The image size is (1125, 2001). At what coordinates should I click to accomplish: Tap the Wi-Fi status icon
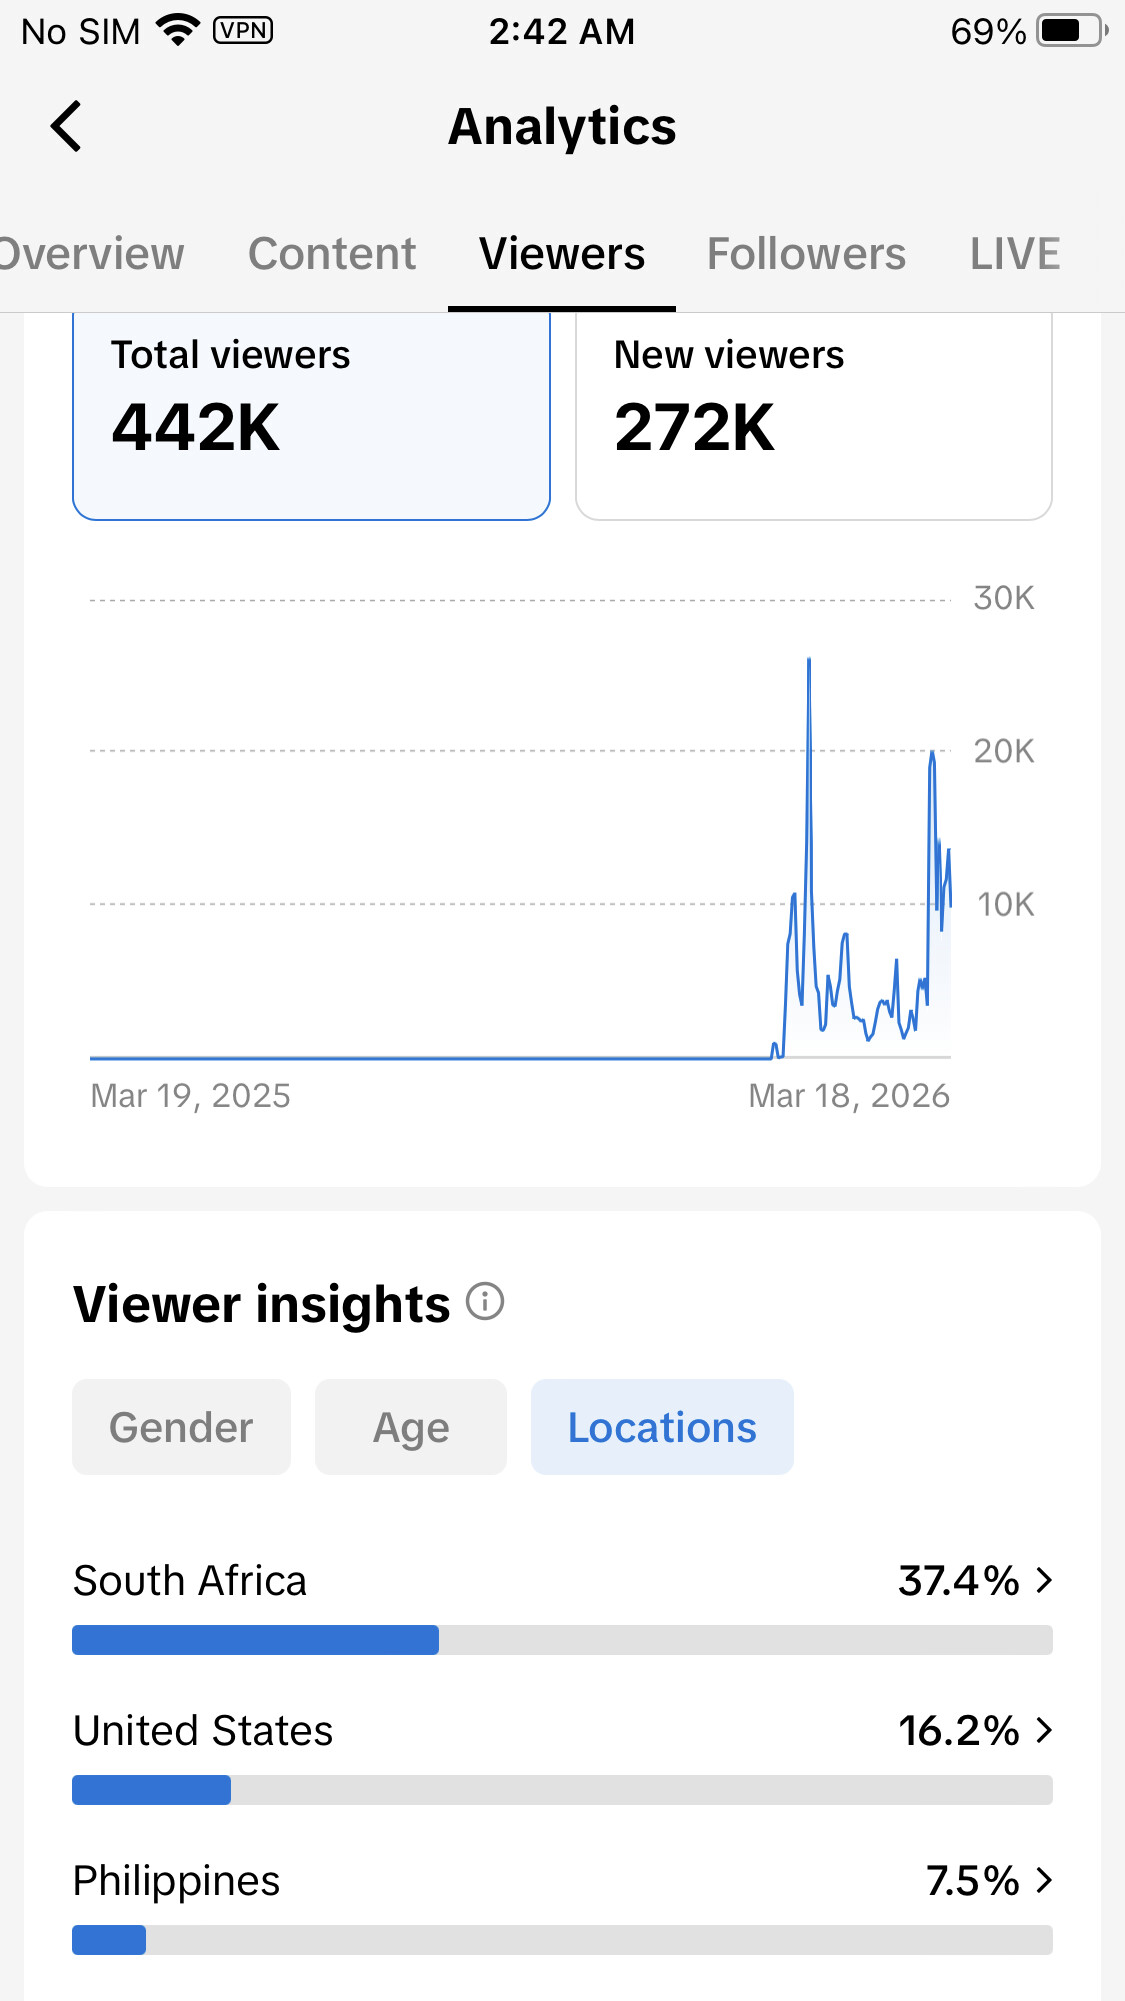click(x=179, y=31)
